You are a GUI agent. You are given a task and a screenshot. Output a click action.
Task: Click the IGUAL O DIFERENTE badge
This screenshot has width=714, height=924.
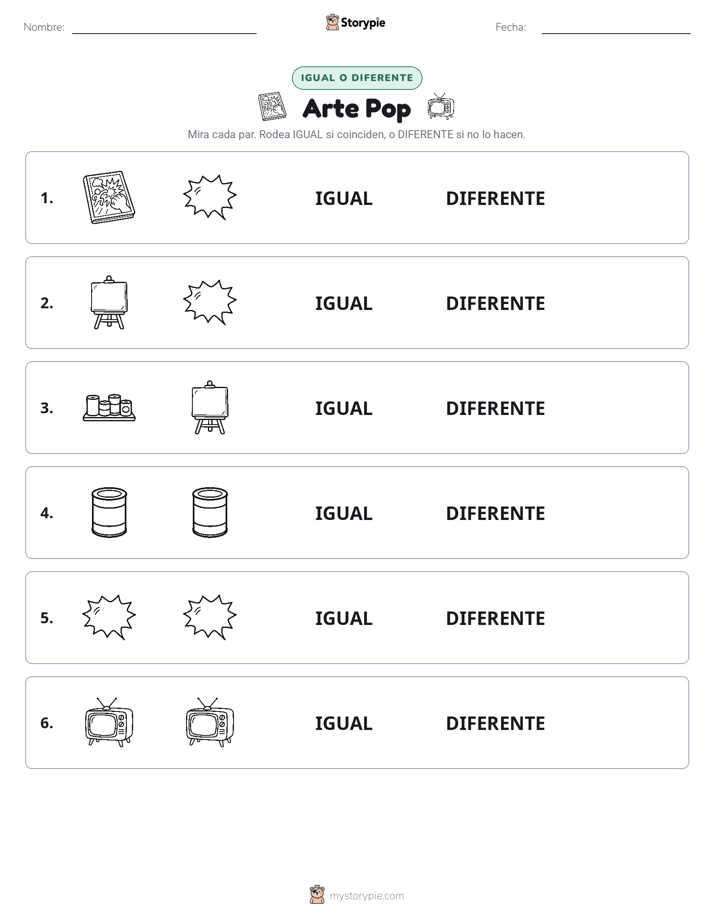357,78
